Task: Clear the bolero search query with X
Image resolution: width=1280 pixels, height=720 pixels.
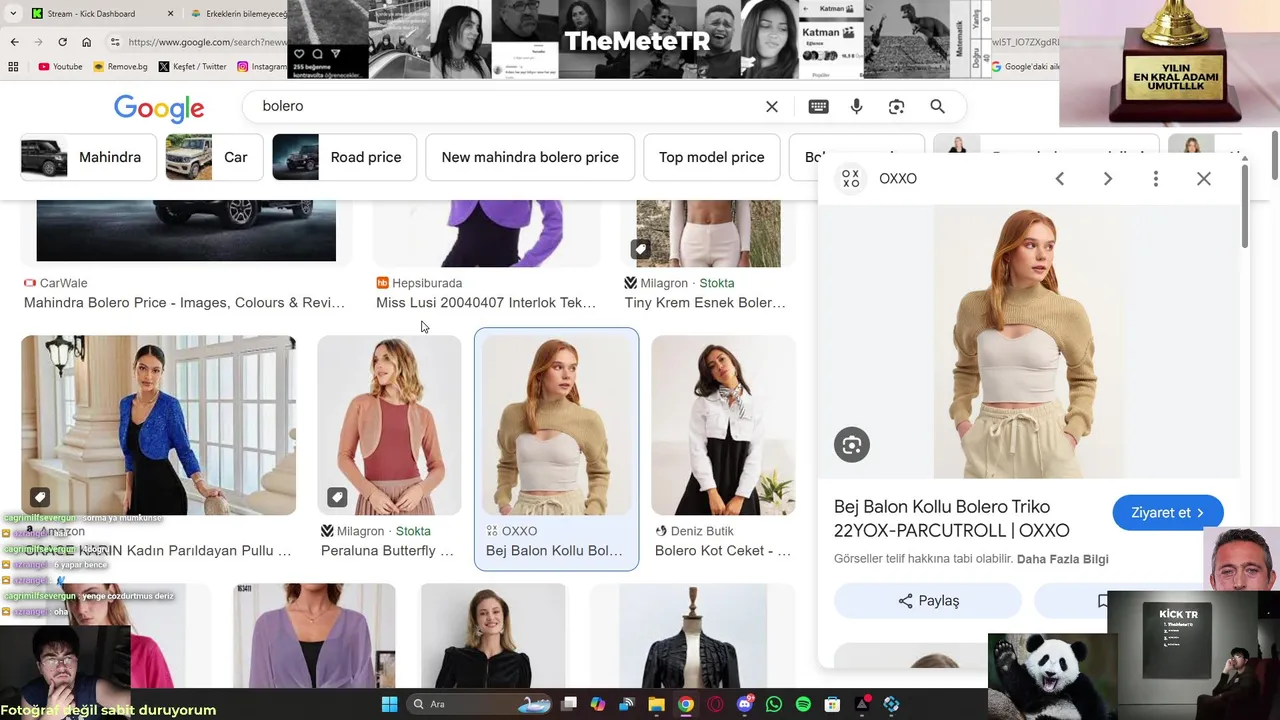Action: (772, 107)
